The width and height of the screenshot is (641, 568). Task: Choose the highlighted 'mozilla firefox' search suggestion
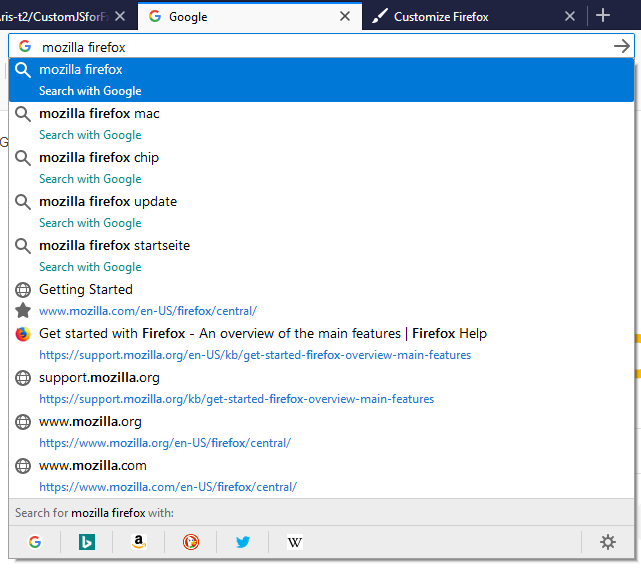pos(321,80)
